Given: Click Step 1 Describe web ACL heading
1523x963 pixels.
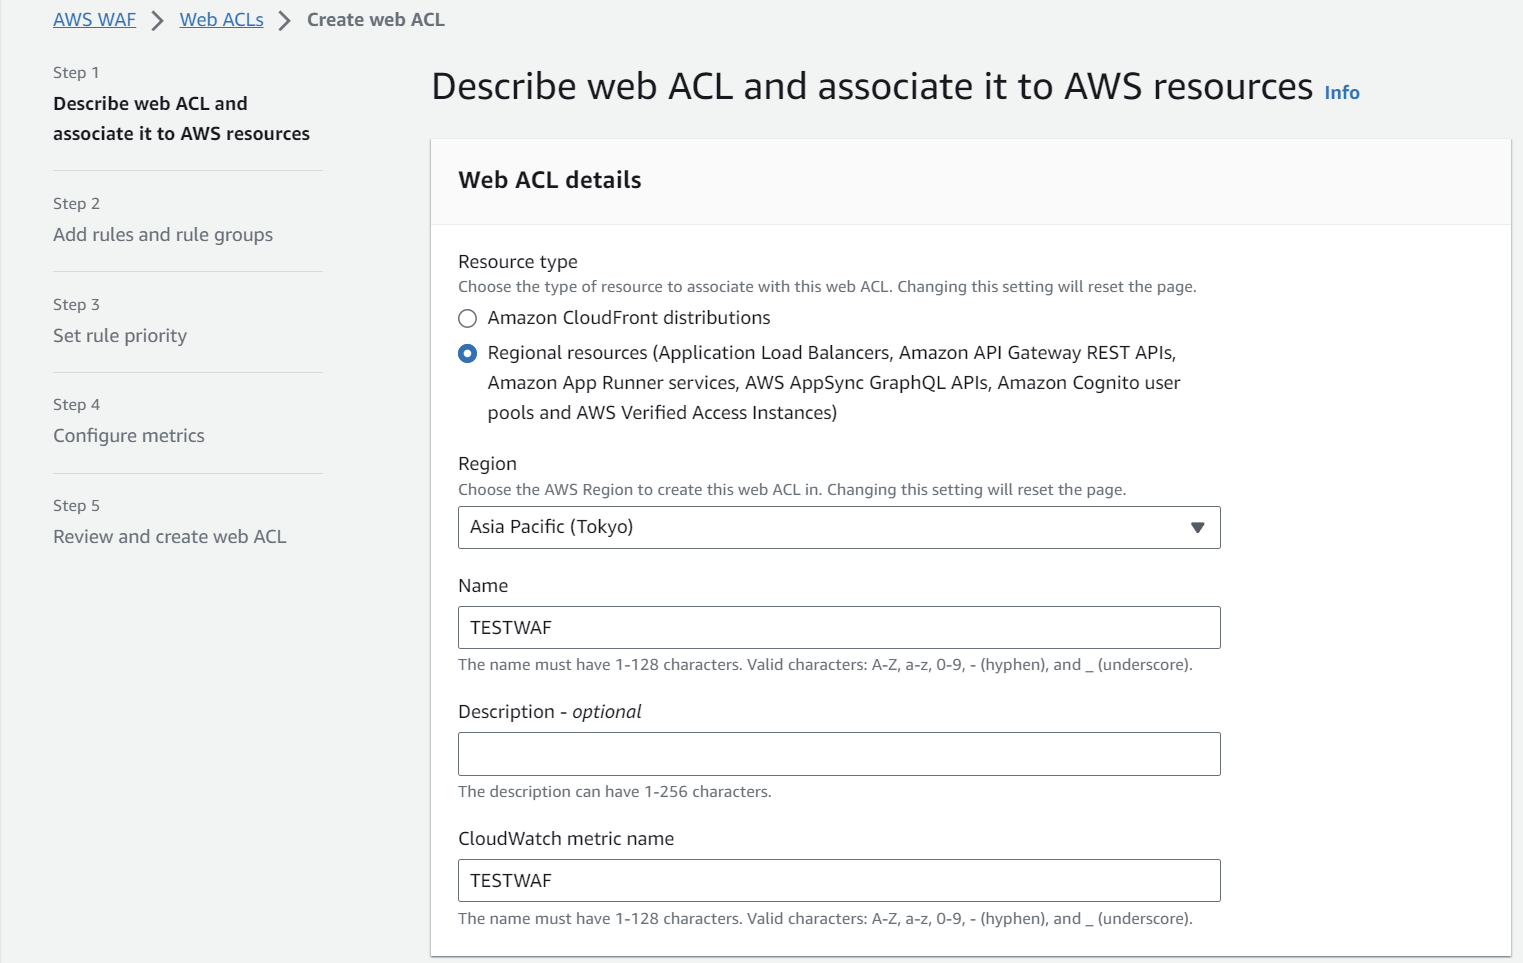Looking at the screenshot, I should coord(181,118).
